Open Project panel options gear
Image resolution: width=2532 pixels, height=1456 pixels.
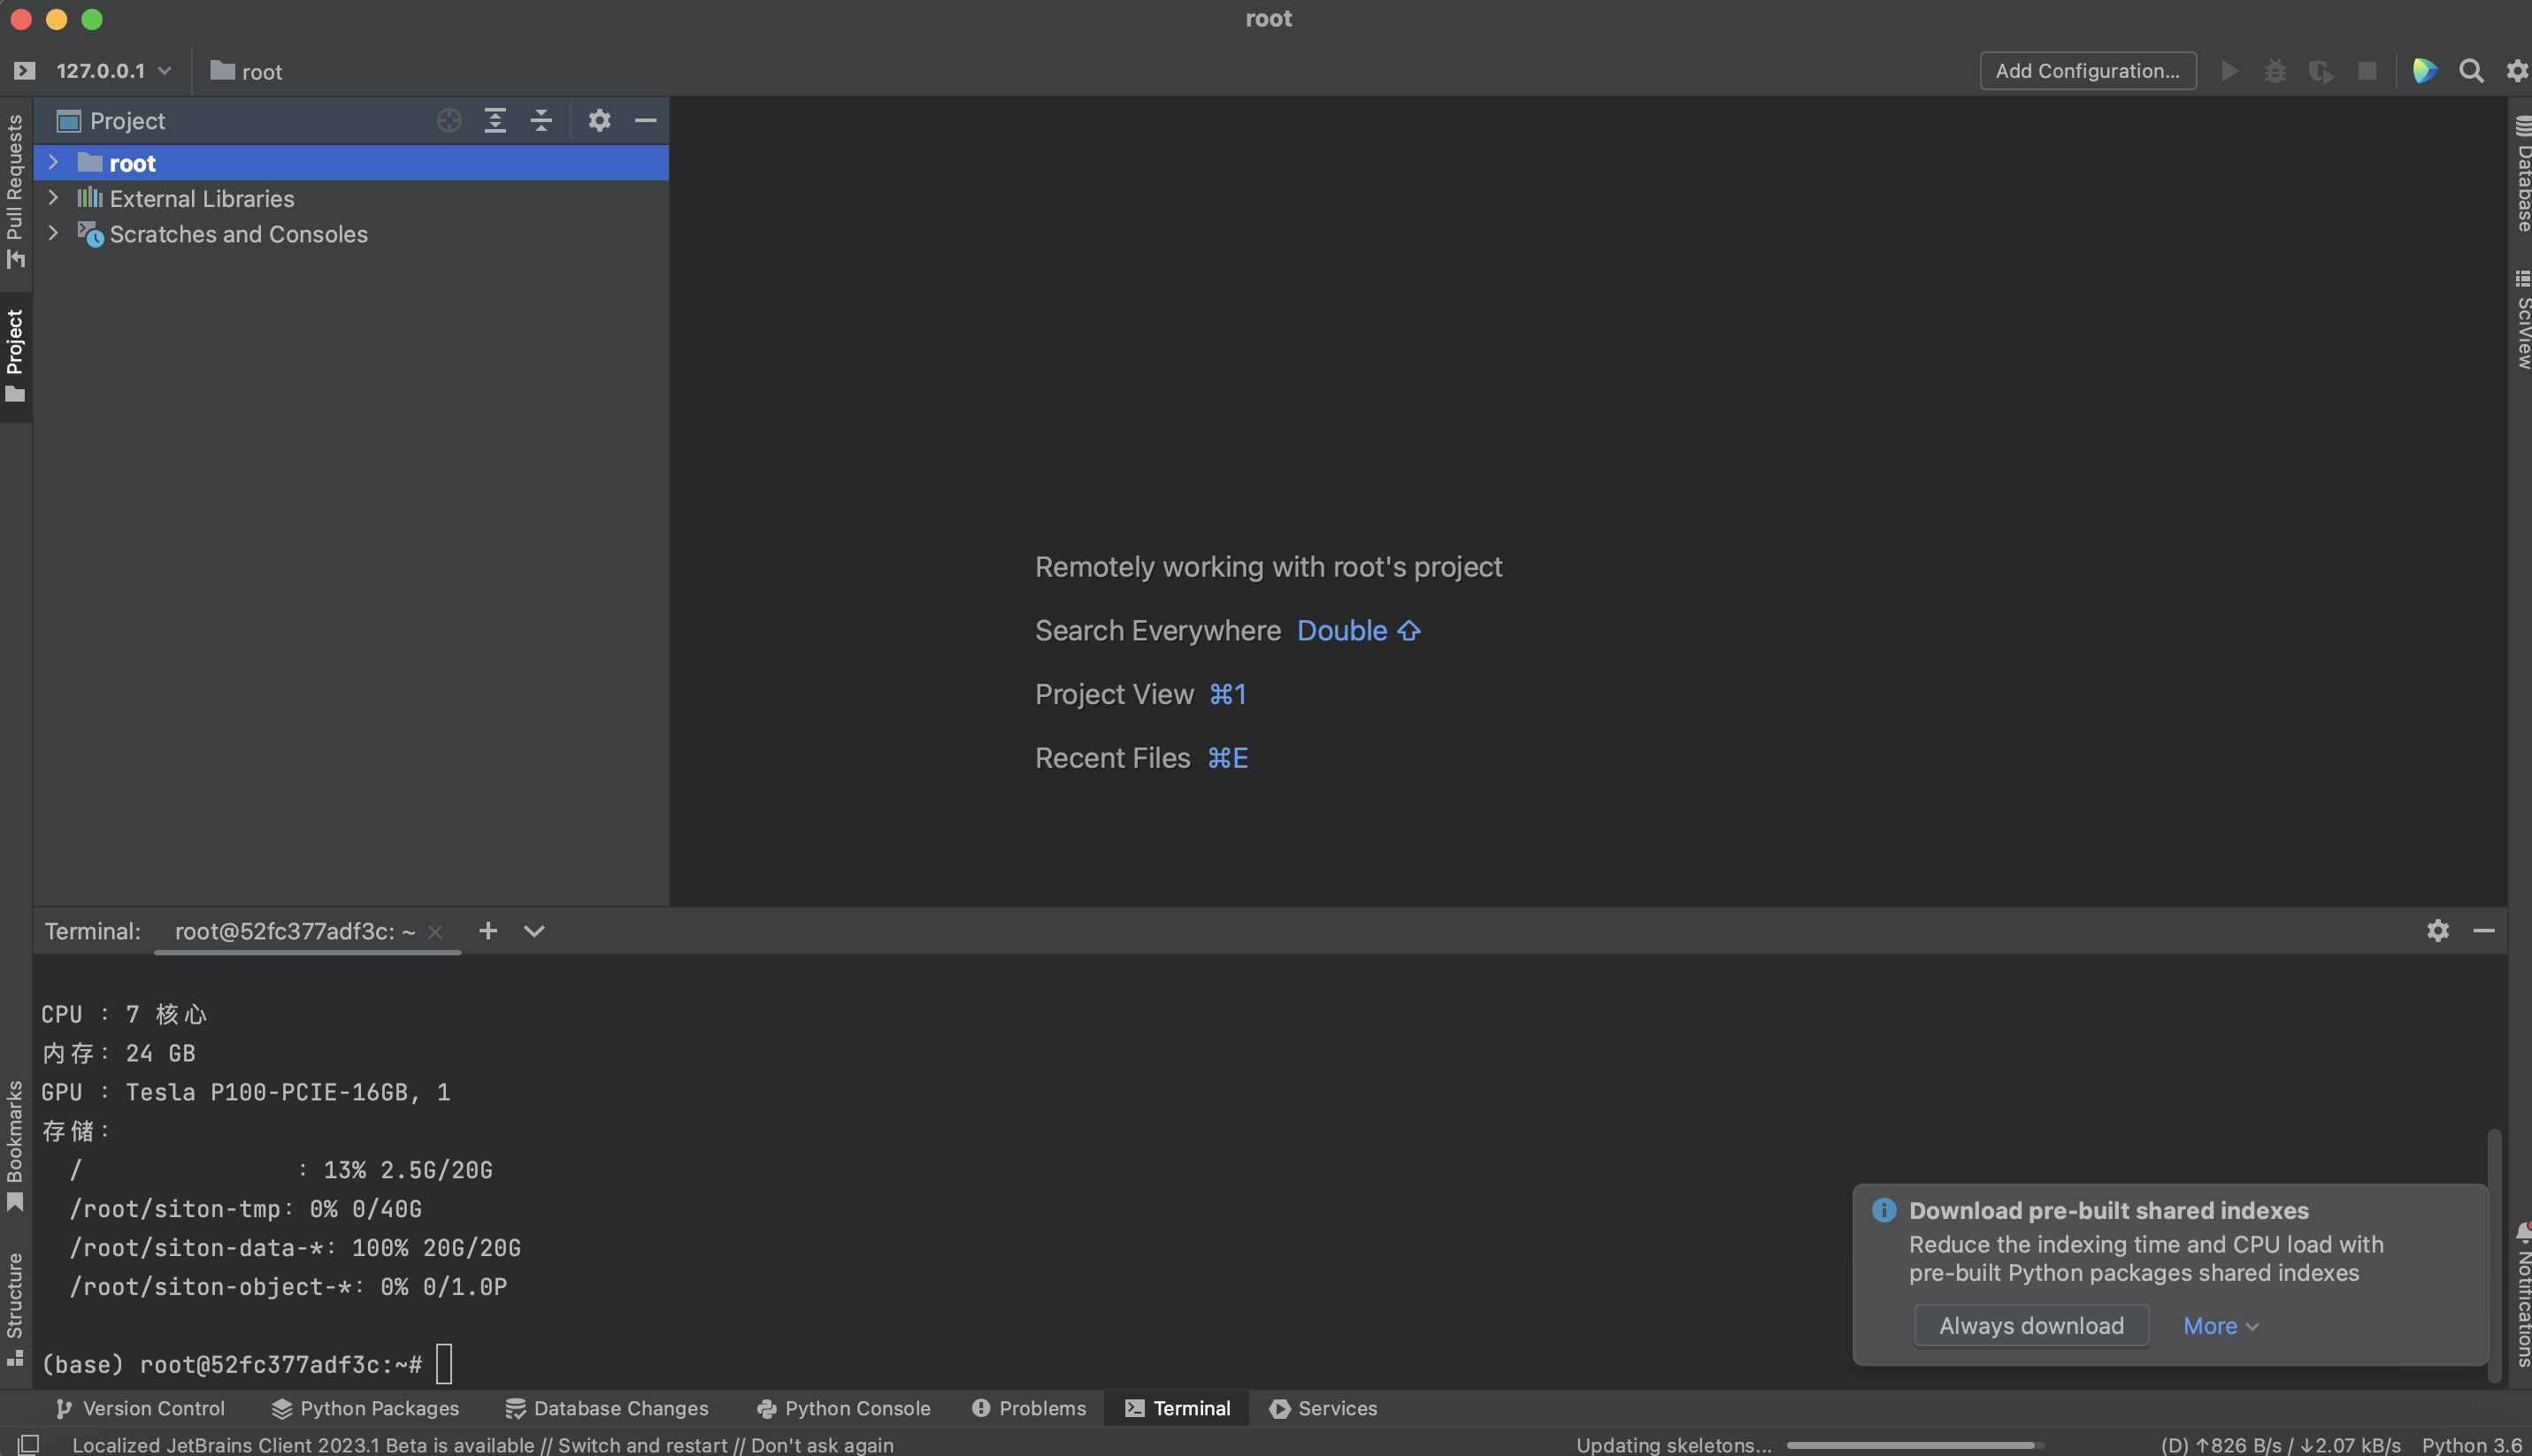pos(599,121)
